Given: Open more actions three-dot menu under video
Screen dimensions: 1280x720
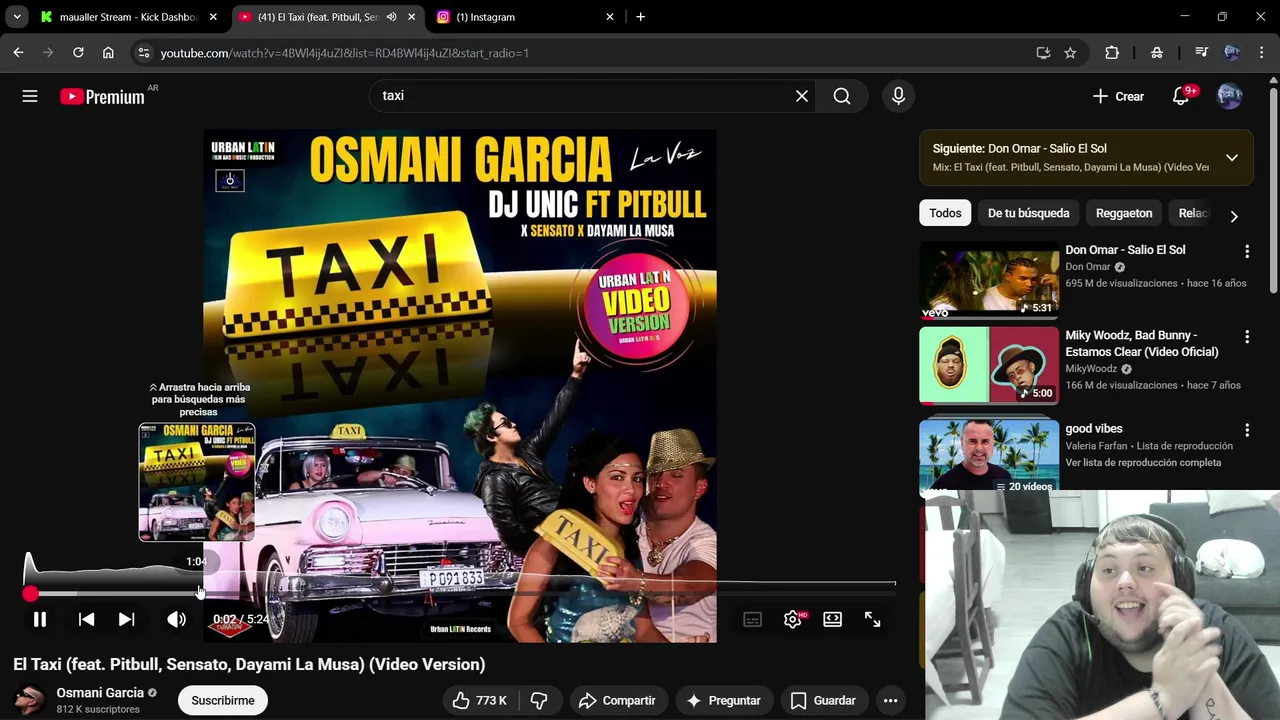Looking at the screenshot, I should click(x=890, y=701).
